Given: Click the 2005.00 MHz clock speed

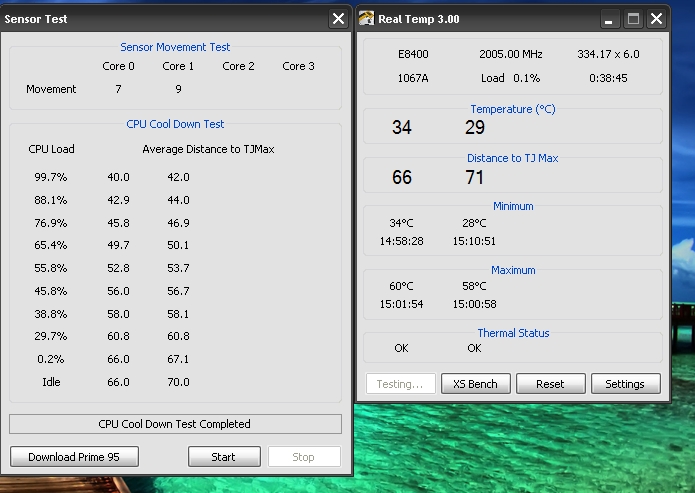Looking at the screenshot, I should pyautogui.click(x=511, y=54).
